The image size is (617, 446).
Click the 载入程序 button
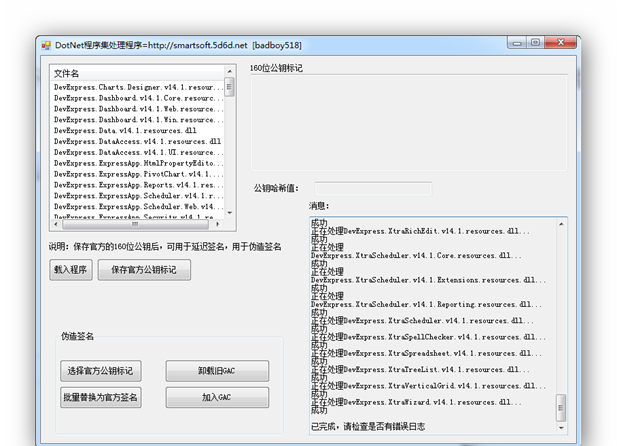pos(71,270)
